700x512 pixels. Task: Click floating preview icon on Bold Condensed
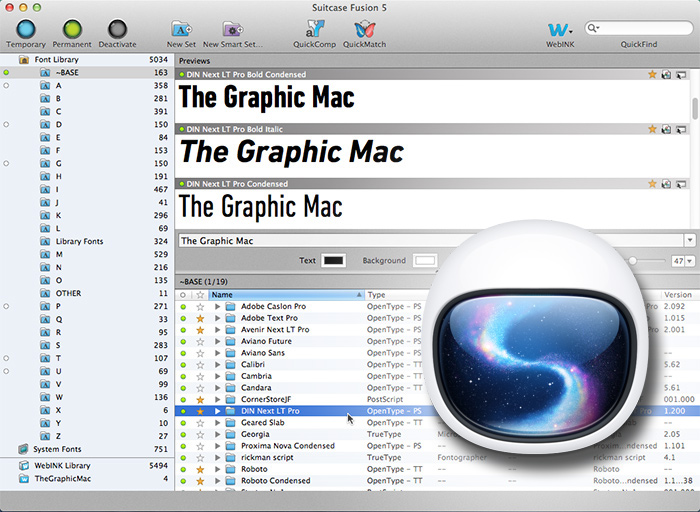click(x=681, y=75)
